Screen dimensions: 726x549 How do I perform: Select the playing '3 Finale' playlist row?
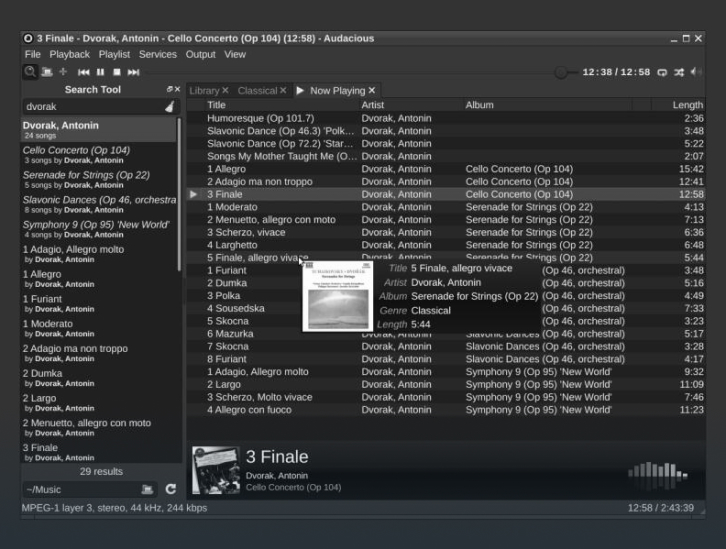[x=446, y=194]
